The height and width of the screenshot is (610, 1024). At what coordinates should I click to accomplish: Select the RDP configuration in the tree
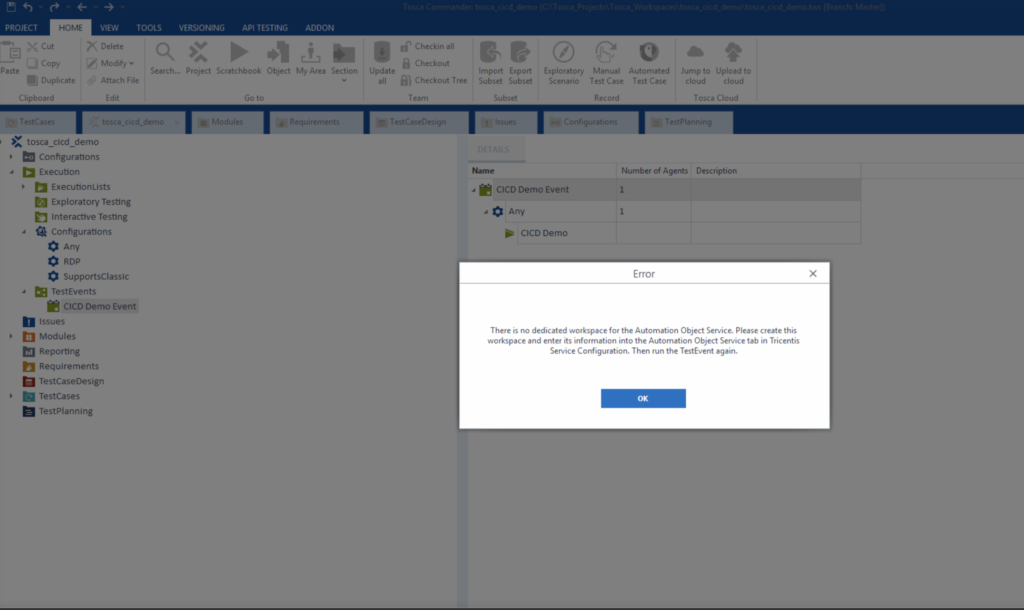click(71, 262)
